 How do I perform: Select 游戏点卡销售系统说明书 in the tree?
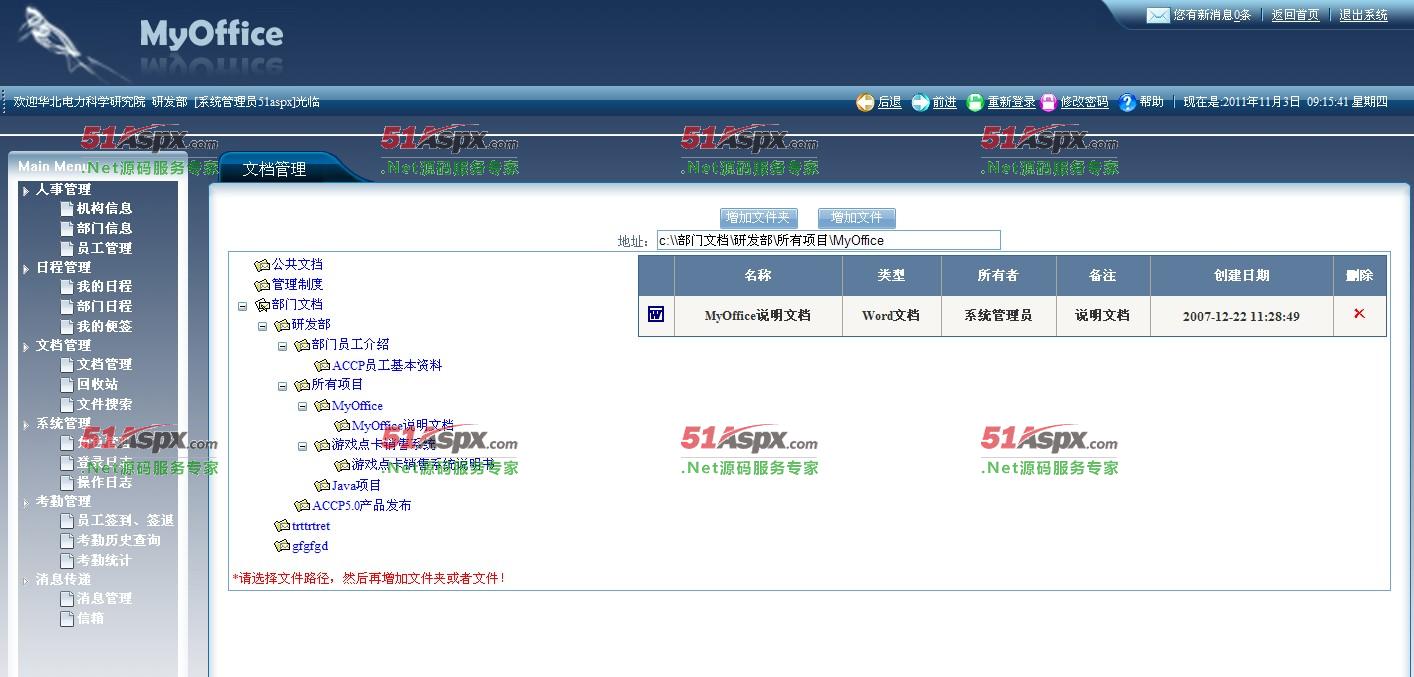pos(423,465)
